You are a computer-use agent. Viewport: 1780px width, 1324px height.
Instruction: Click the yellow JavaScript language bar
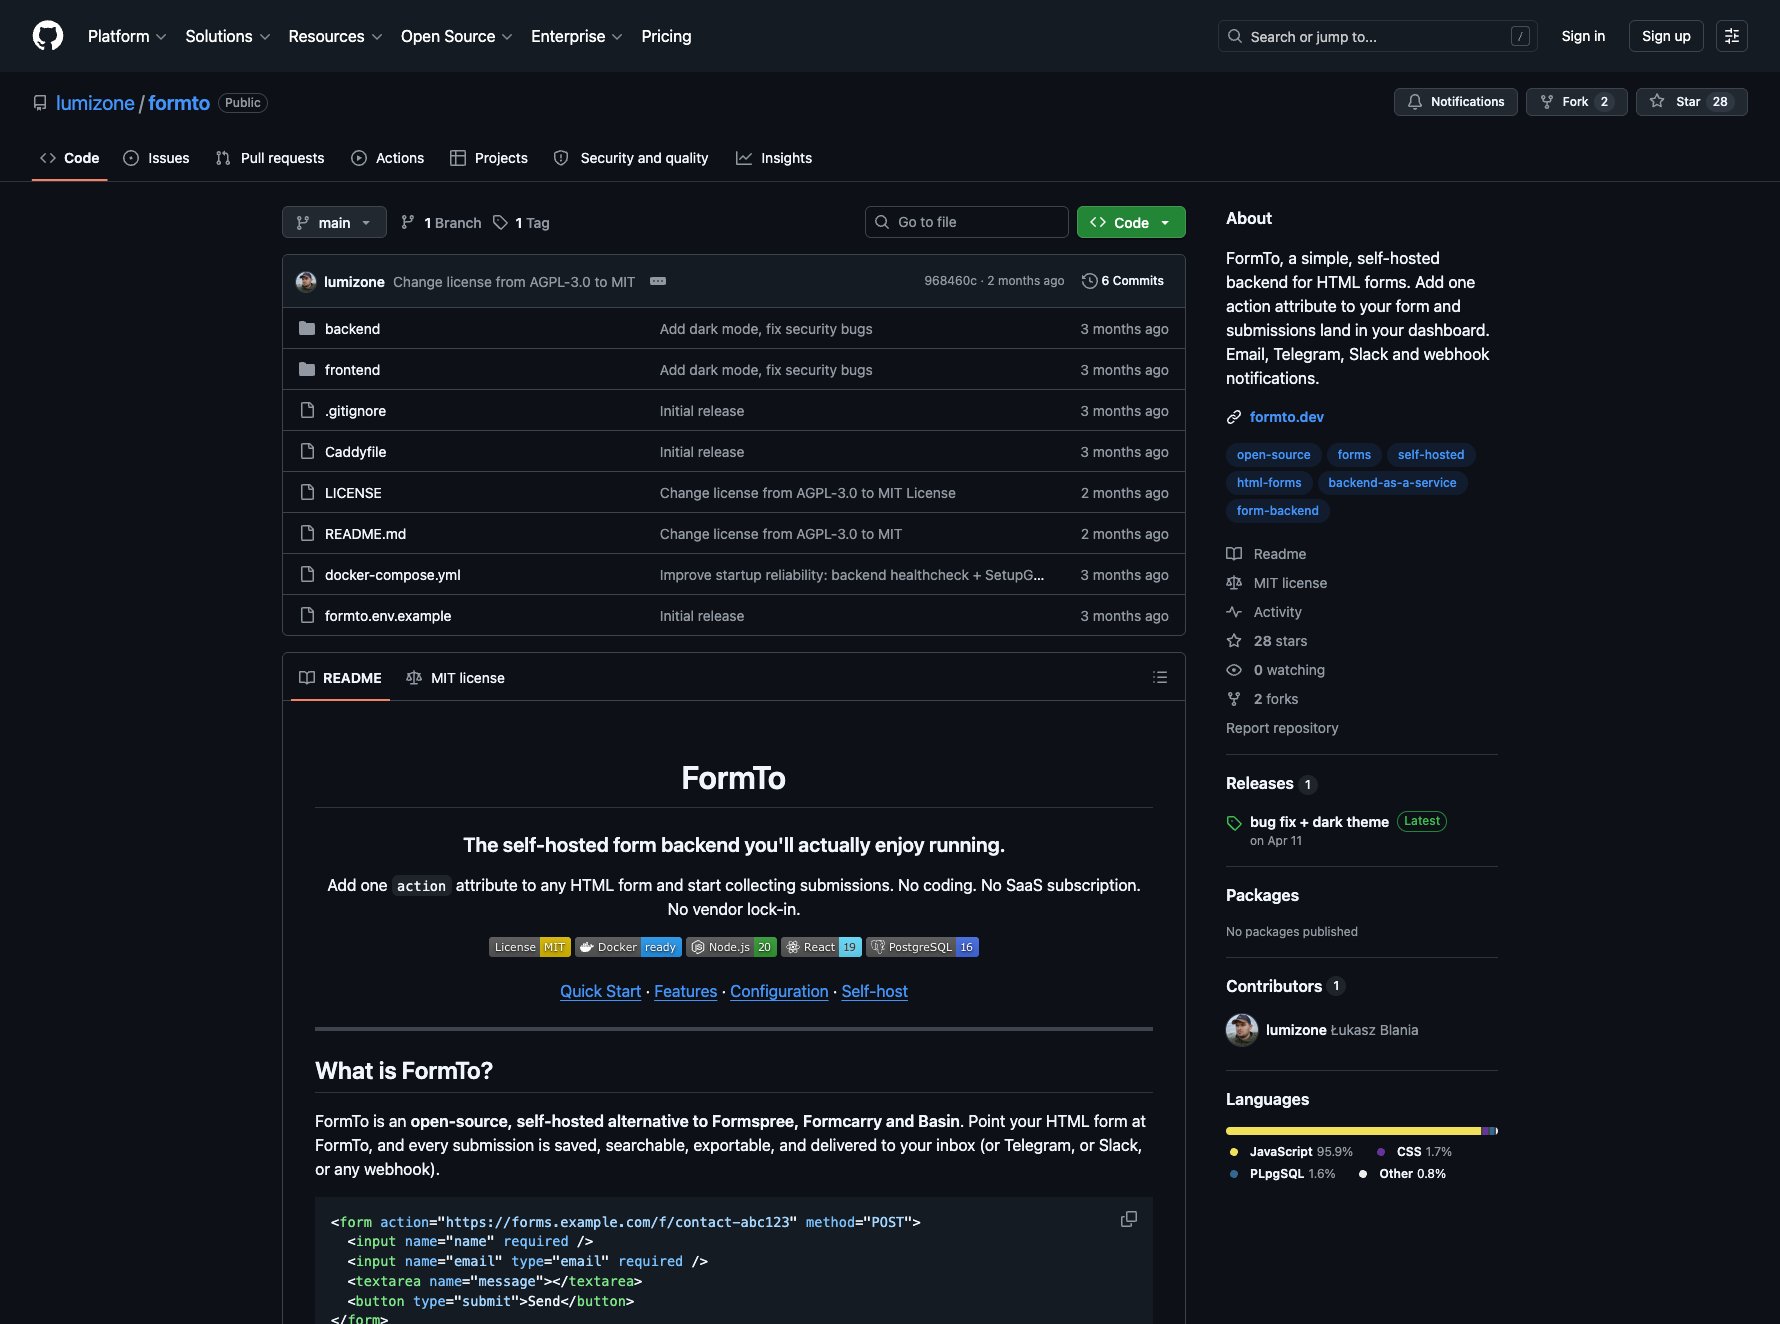1353,1131
